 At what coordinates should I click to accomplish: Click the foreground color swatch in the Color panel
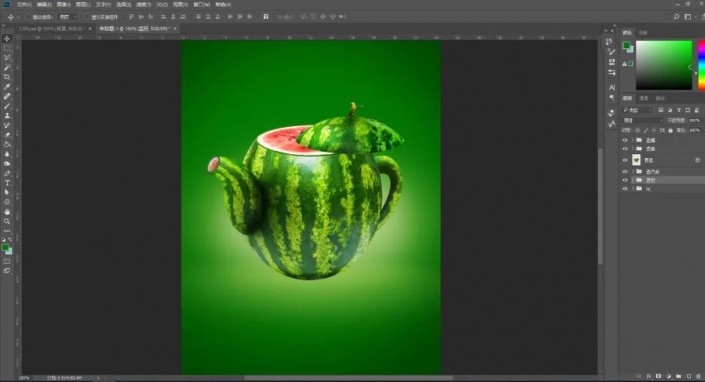click(626, 45)
